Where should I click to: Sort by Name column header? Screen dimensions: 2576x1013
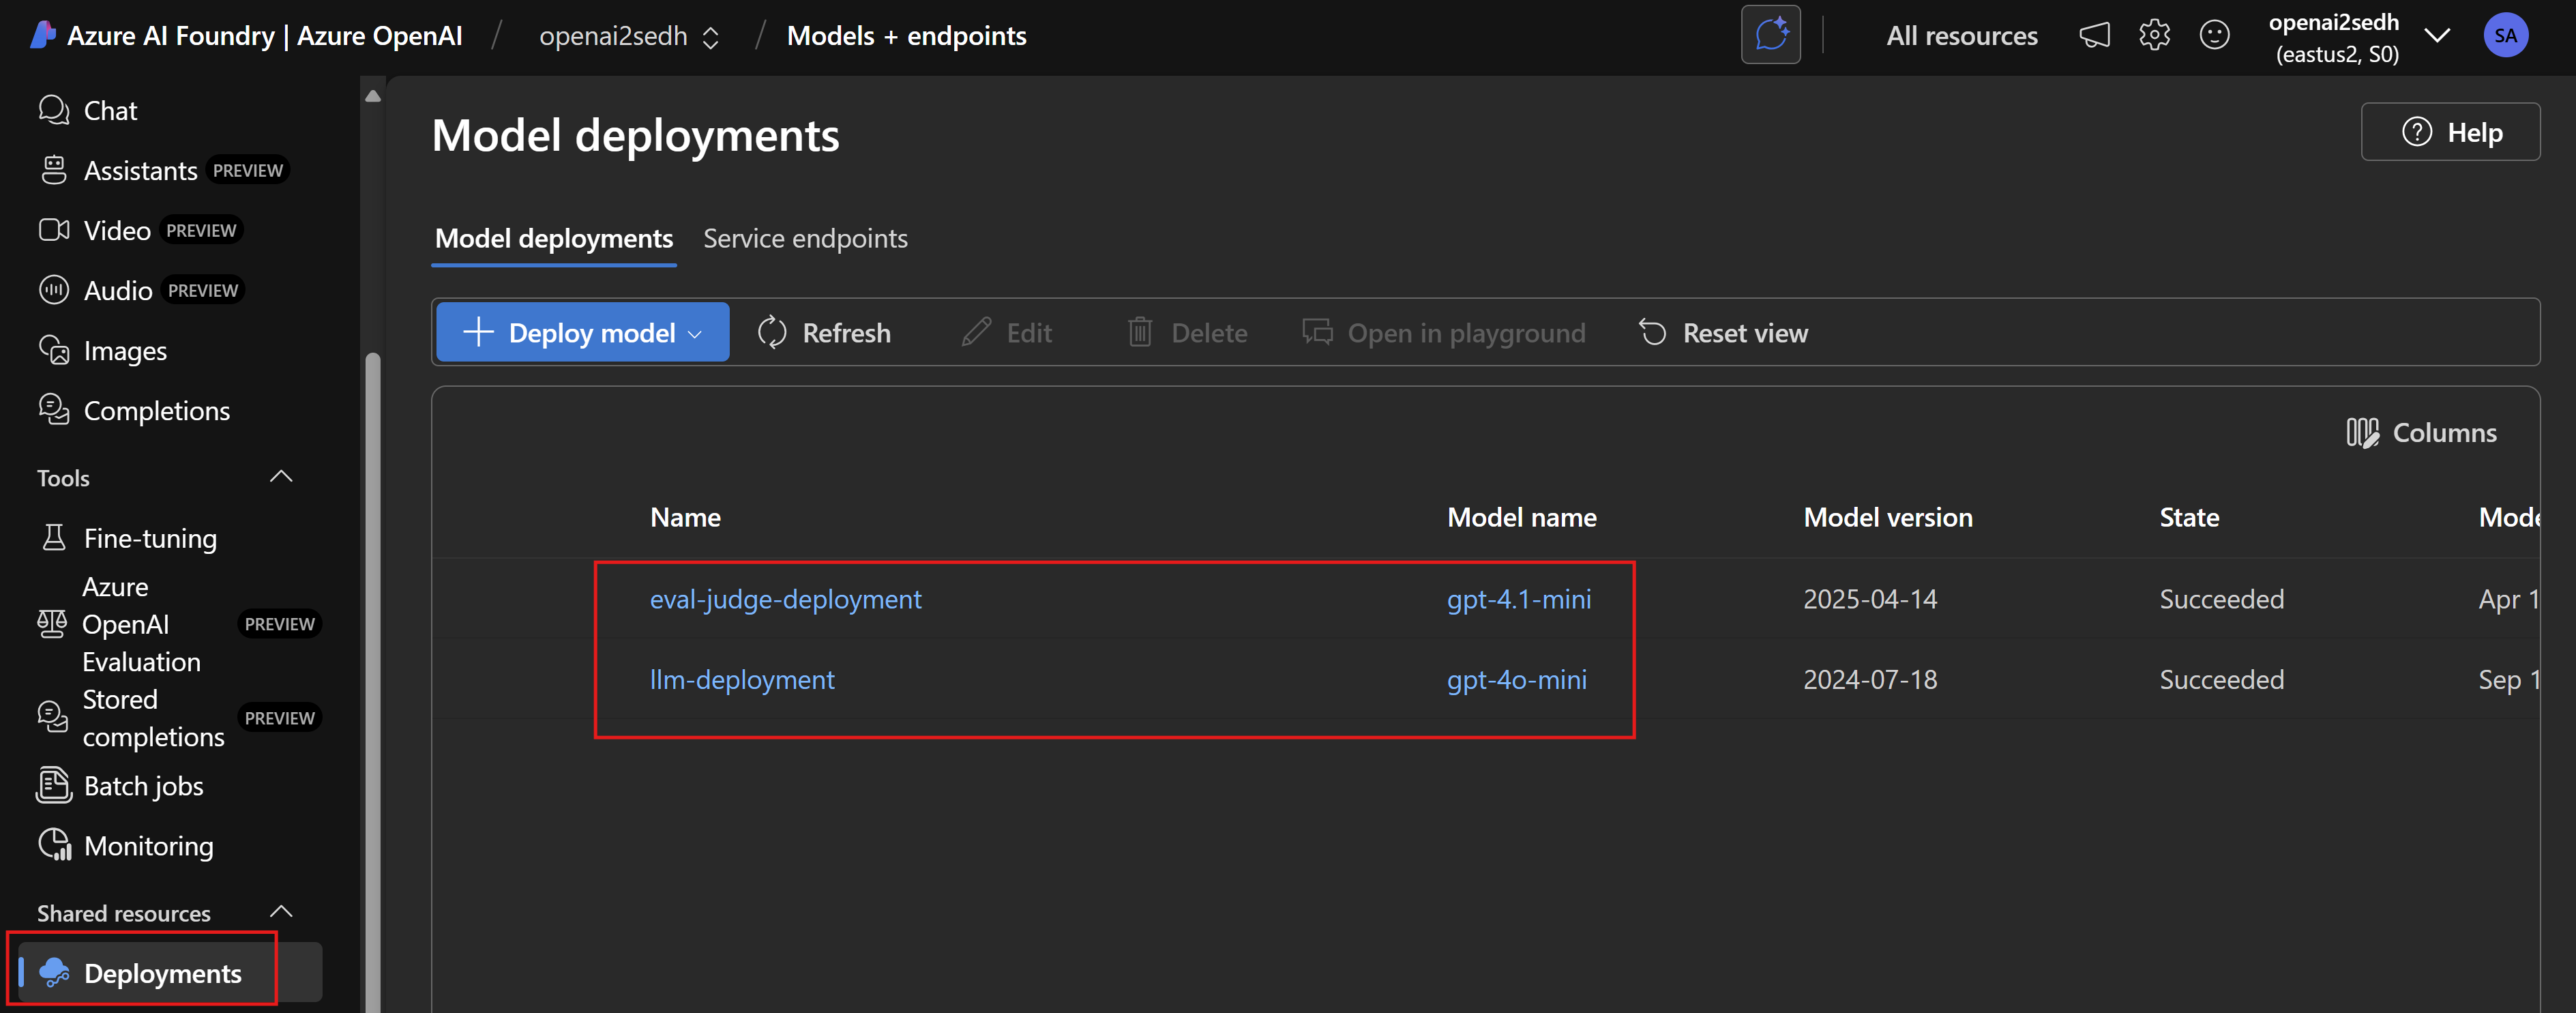click(x=685, y=517)
